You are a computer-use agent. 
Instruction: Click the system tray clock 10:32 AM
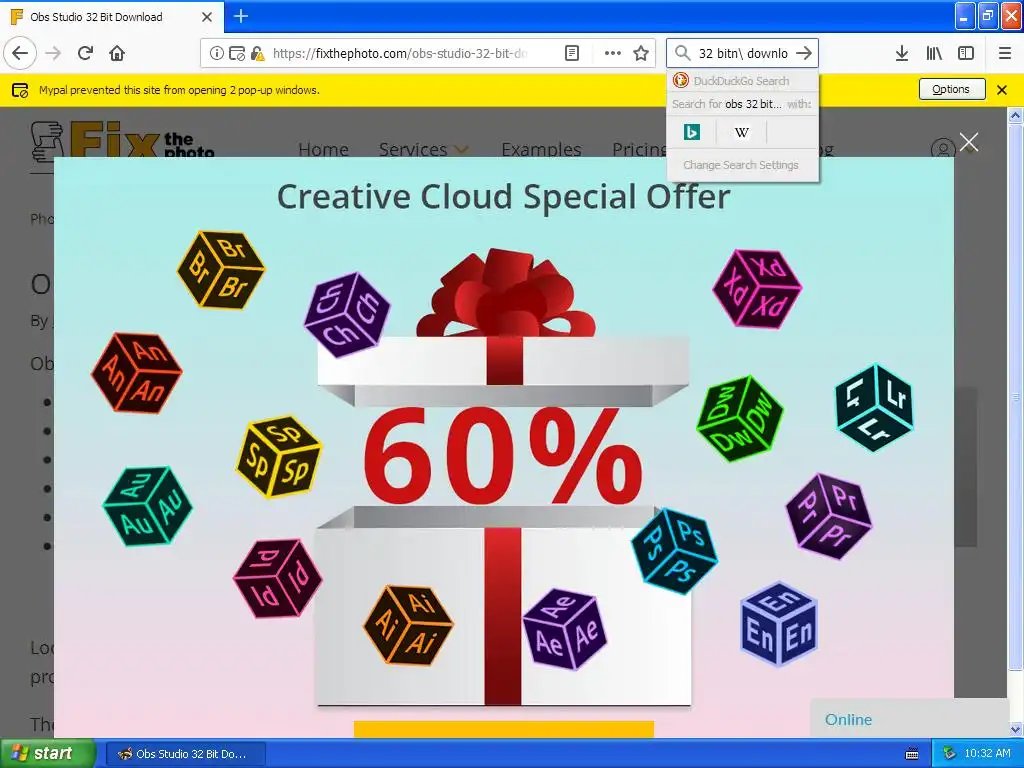[987, 753]
